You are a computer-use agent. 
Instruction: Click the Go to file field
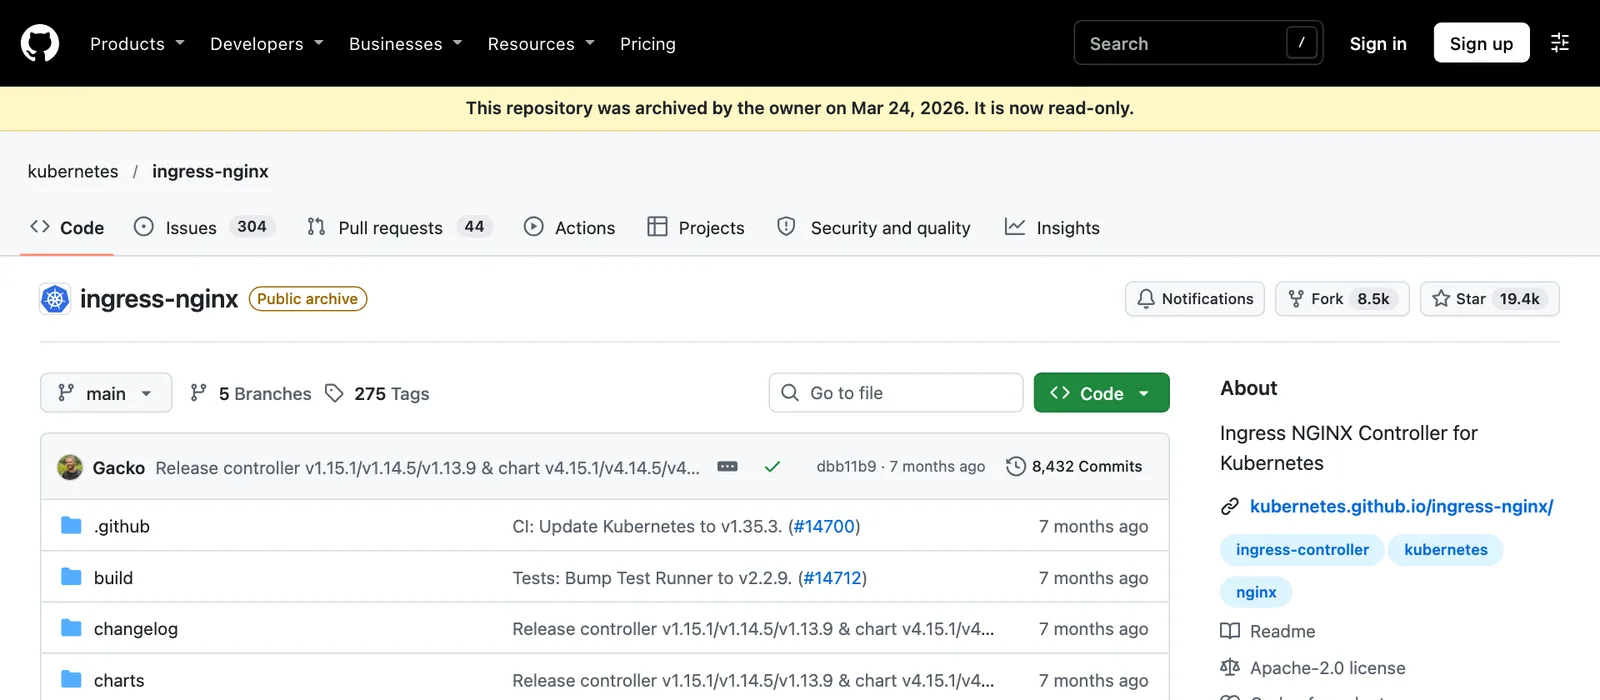(896, 393)
